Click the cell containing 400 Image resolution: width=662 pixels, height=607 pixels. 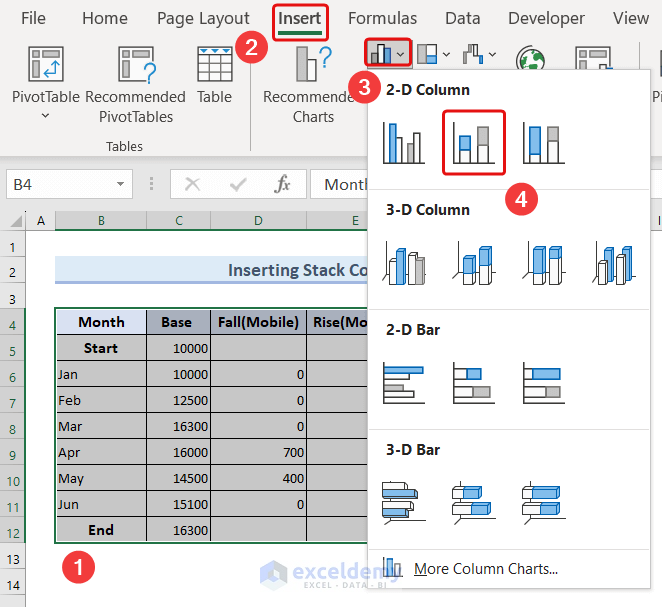258,478
